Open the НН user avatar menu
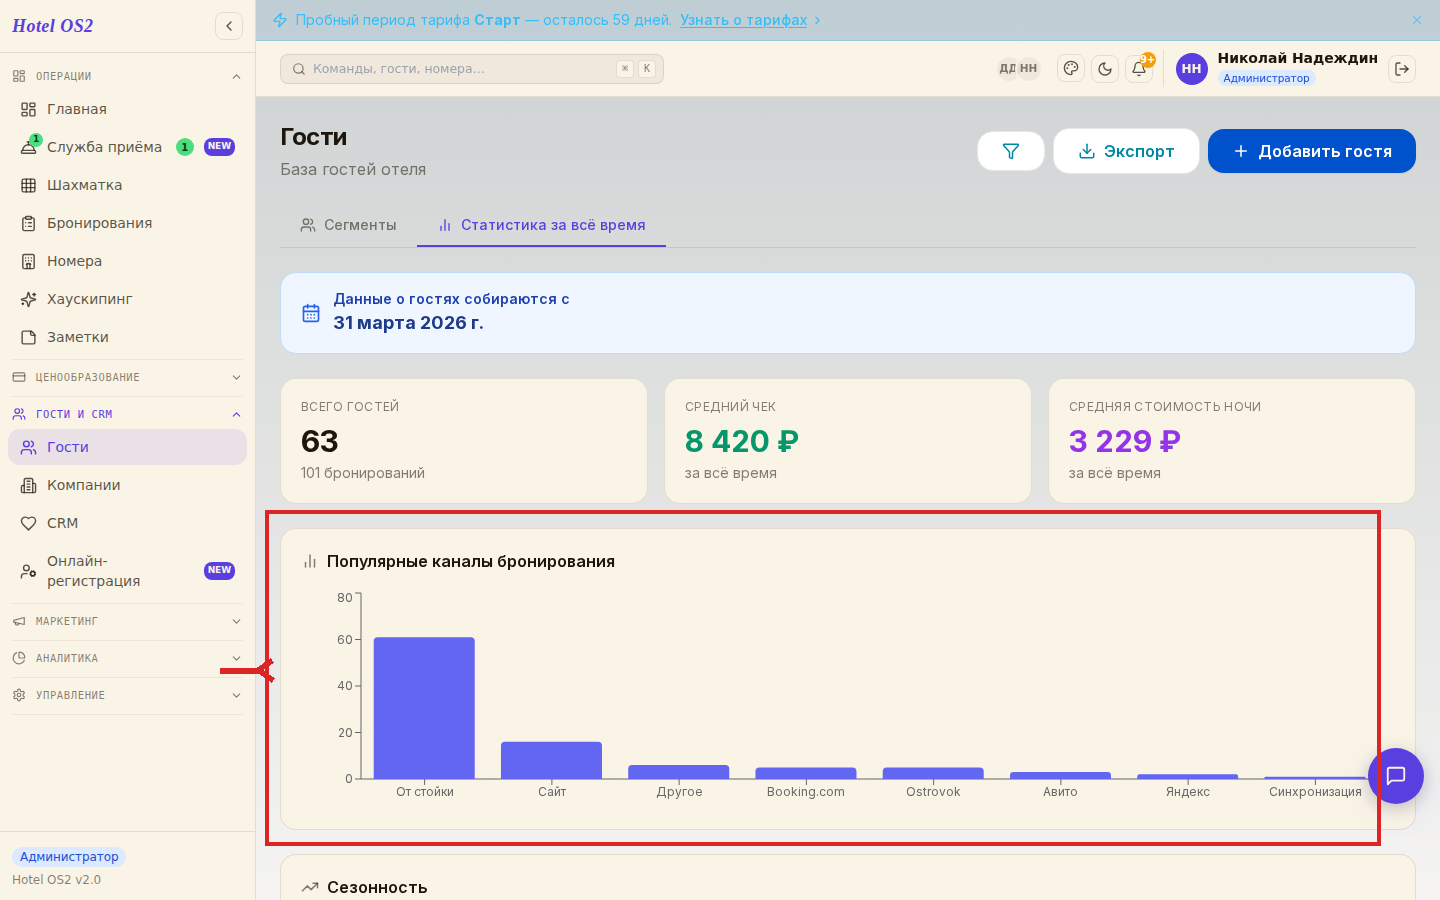The image size is (1440, 900). click(1191, 69)
